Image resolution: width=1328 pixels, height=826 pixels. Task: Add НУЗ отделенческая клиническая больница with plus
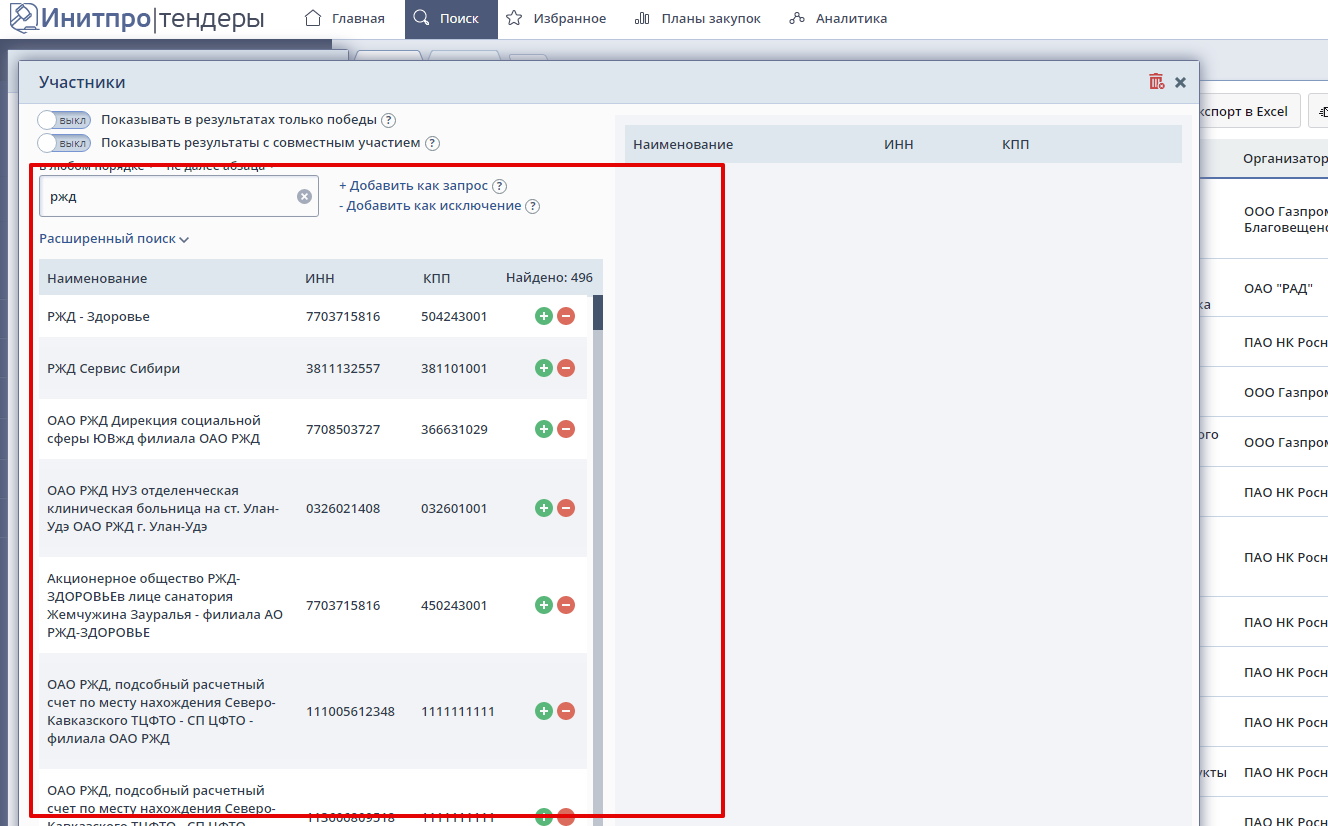544,508
